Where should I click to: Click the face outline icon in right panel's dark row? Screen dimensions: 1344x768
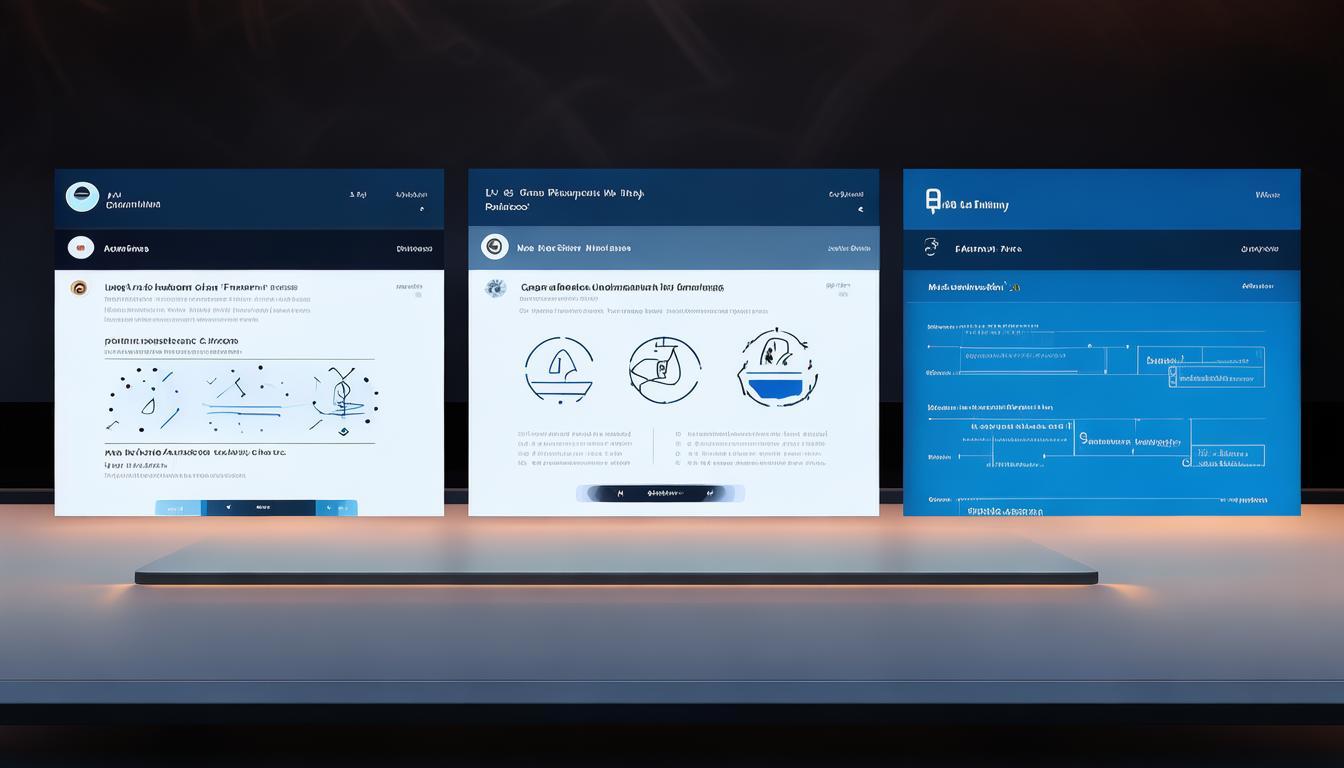pos(931,247)
